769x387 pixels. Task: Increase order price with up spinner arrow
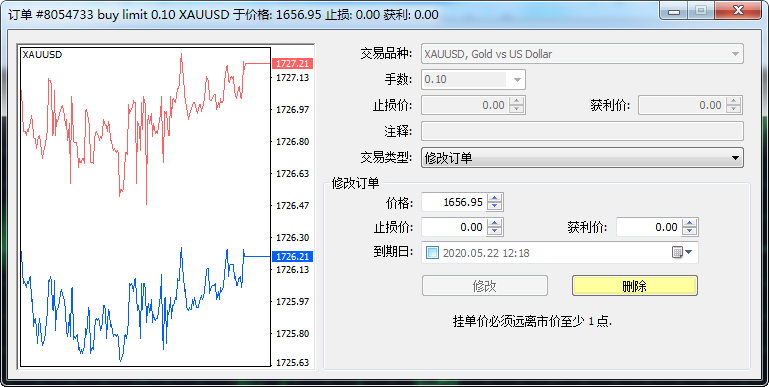[495, 198]
